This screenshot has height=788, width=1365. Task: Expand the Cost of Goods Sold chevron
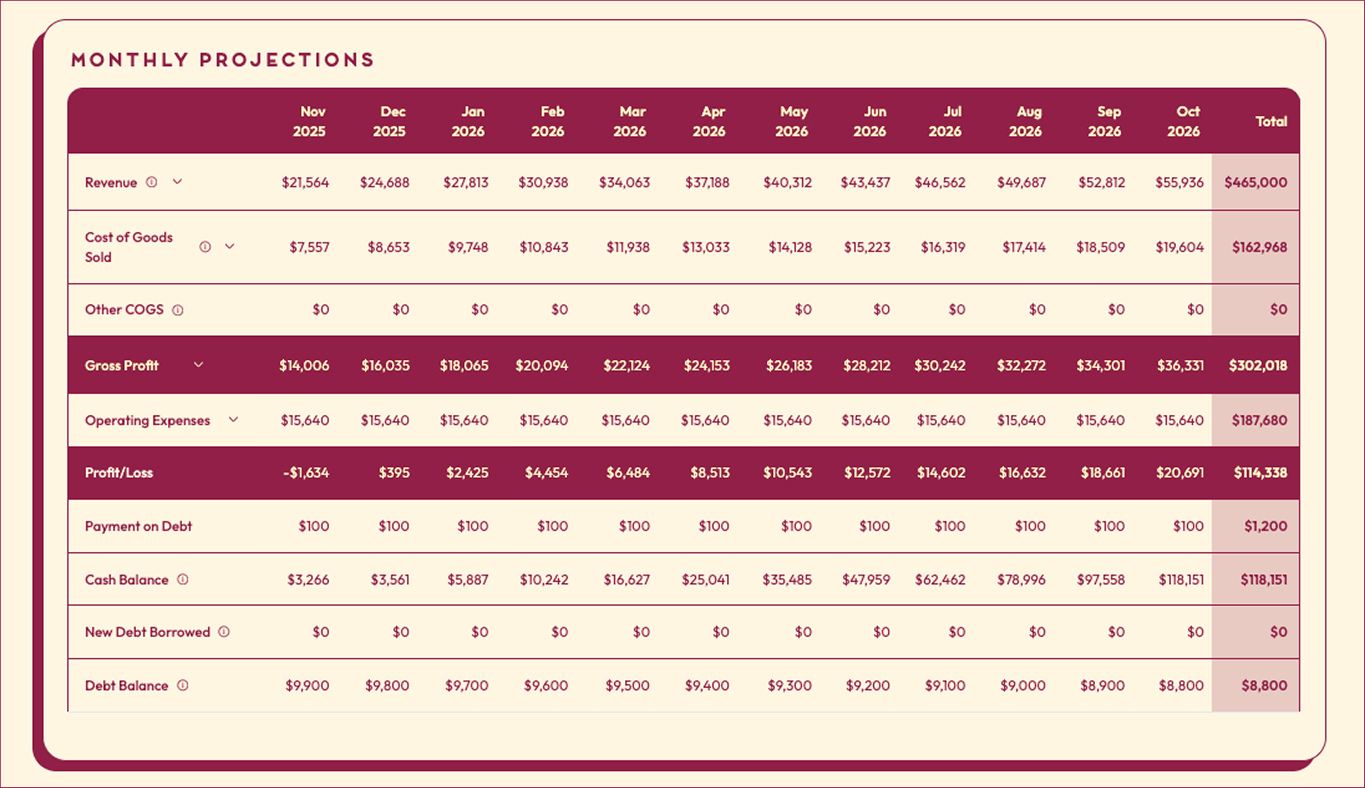pos(229,246)
